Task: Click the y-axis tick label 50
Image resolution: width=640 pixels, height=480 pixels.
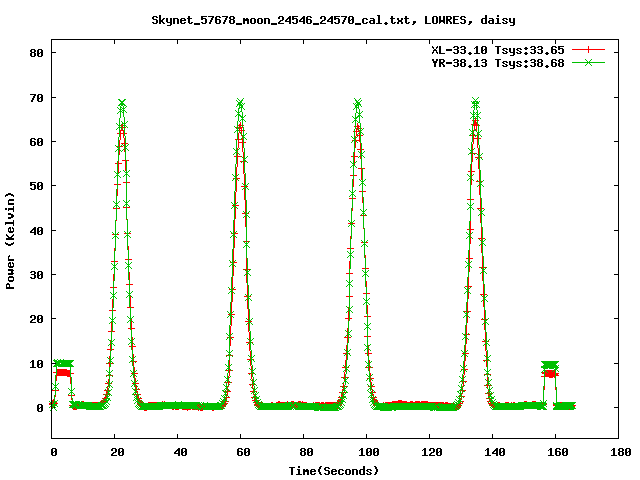Action: click(x=36, y=186)
